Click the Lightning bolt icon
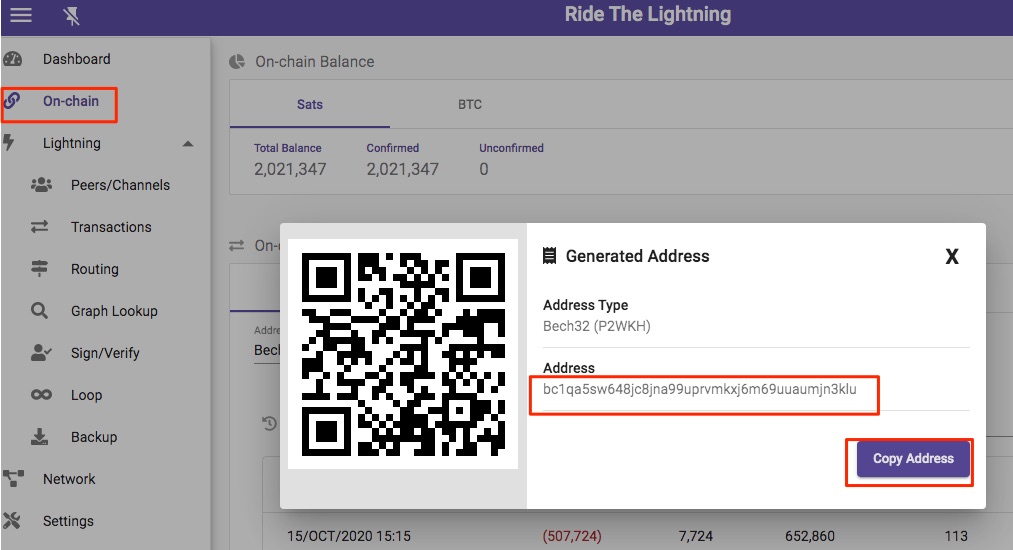The image size is (1013, 550). [x=8, y=142]
